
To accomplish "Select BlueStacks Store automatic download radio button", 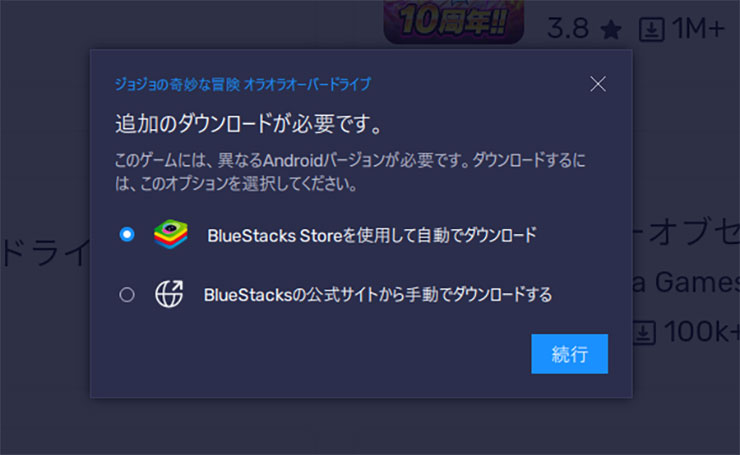I will coord(126,234).
